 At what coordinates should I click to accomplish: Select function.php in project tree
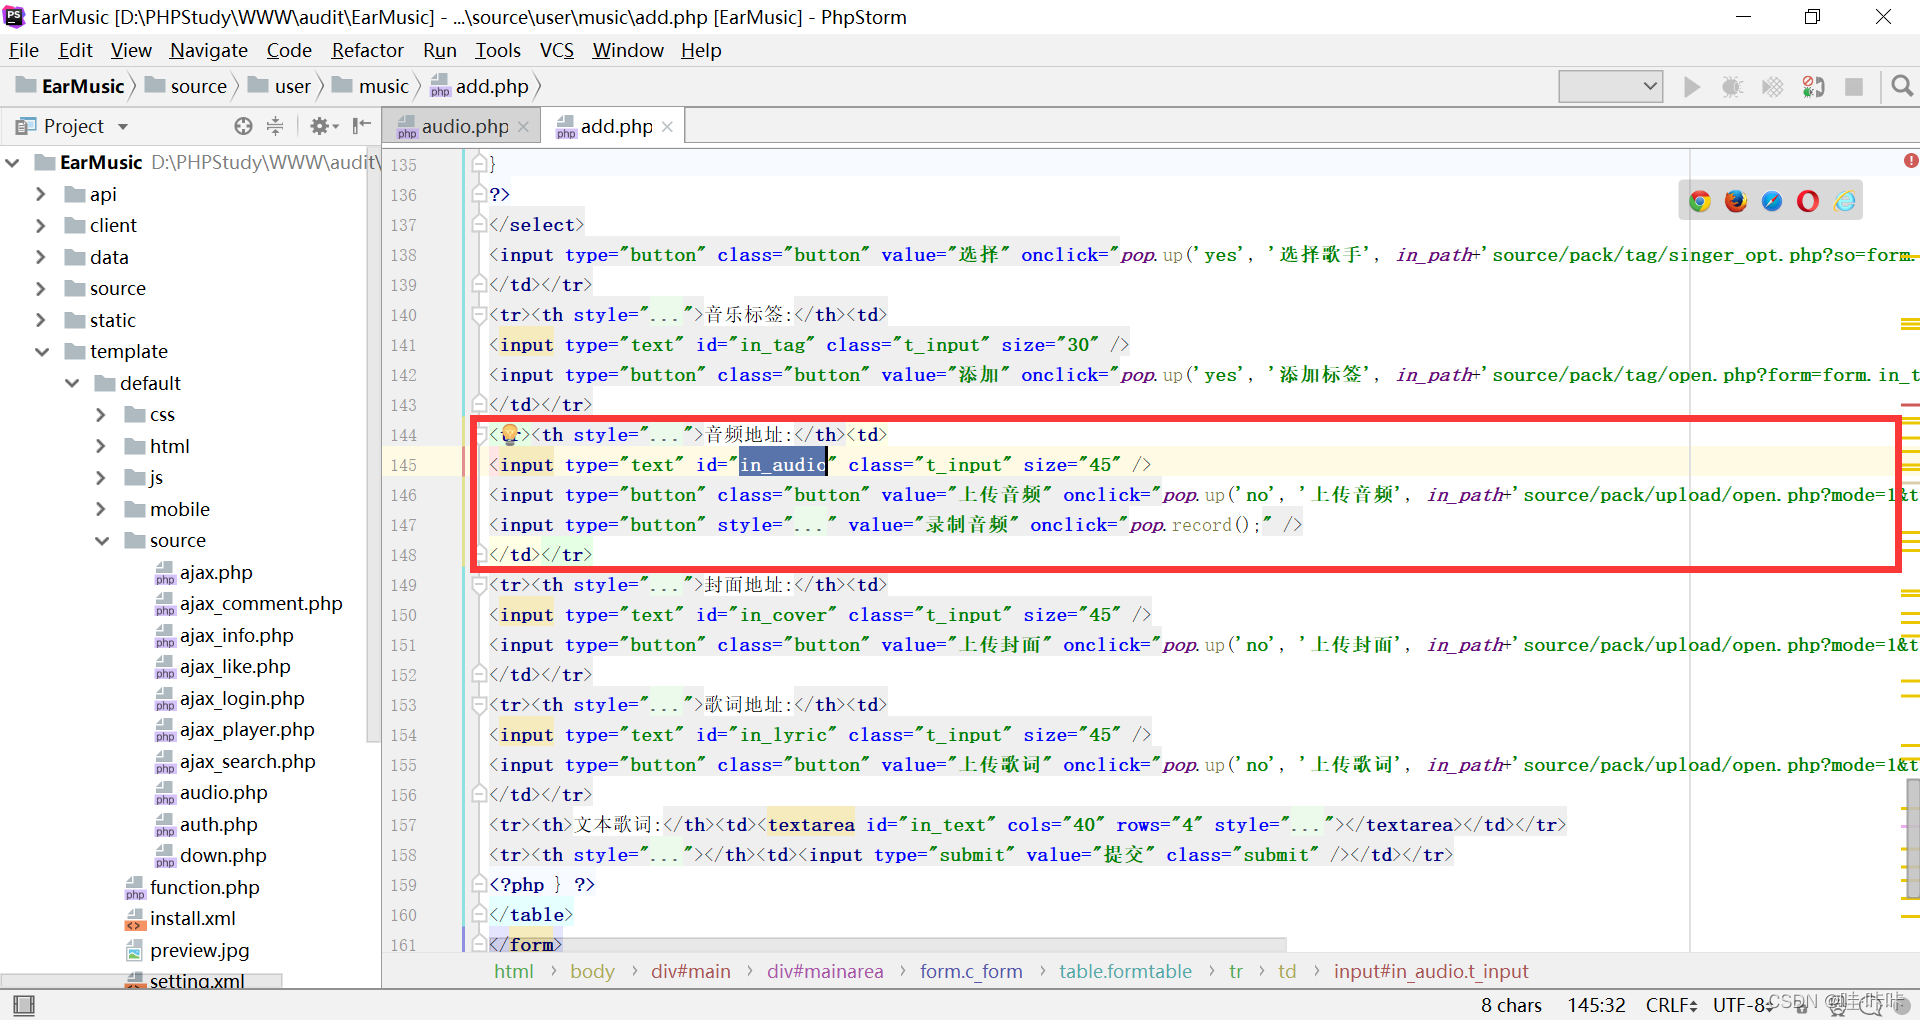click(x=204, y=887)
